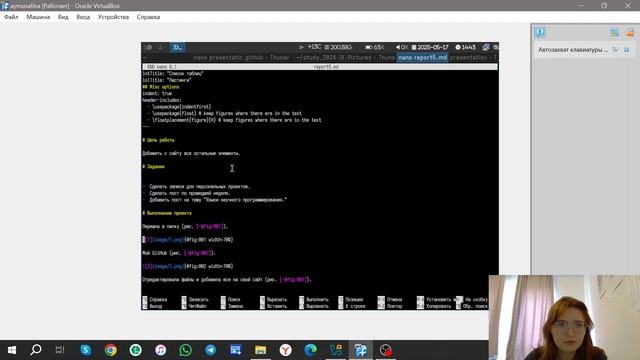Select the active VirtualBox VM taskbar icon

coord(361,350)
